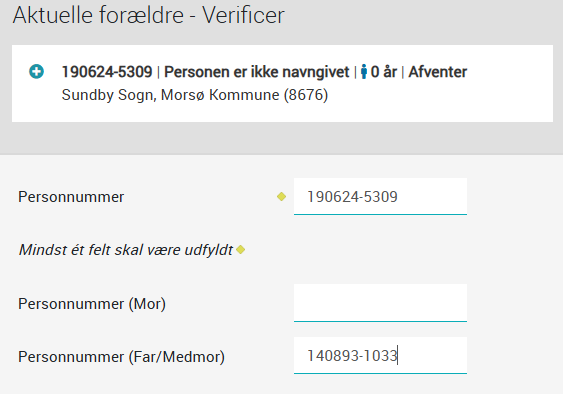Click the Personnummer (Far/Medmor) label

(x=121, y=357)
